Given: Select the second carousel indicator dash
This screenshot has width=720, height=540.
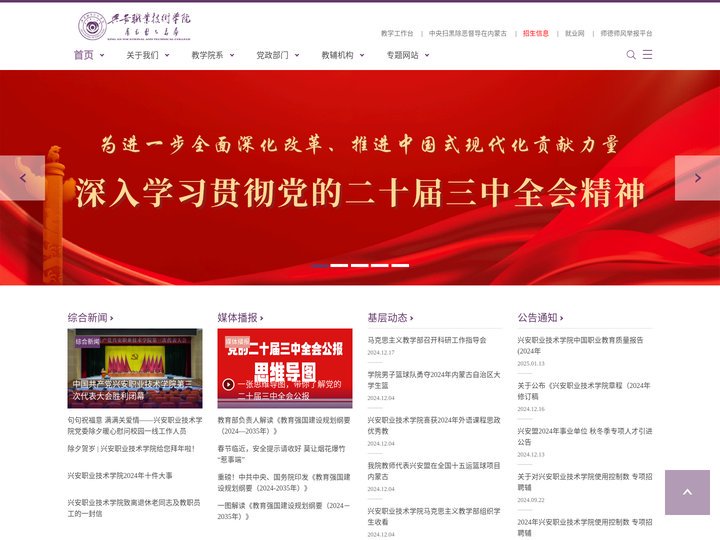Looking at the screenshot, I should [339, 265].
